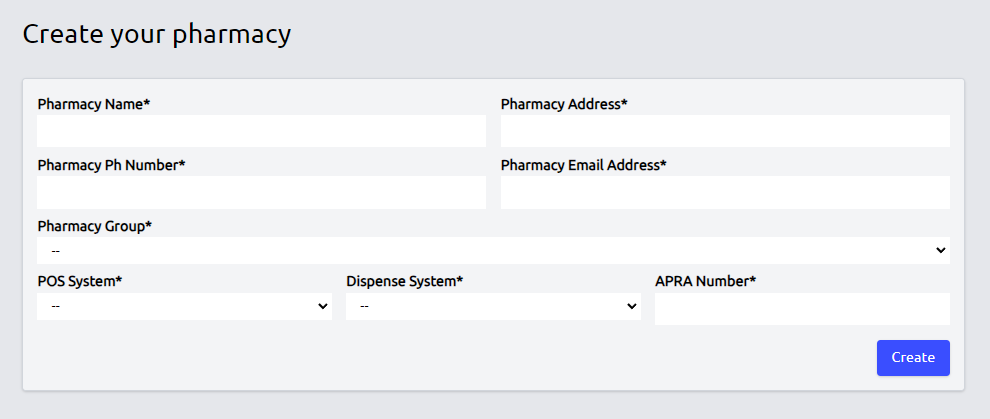Click the Pharmacy Name input field
The height and width of the screenshot is (419, 990).
[x=261, y=131]
